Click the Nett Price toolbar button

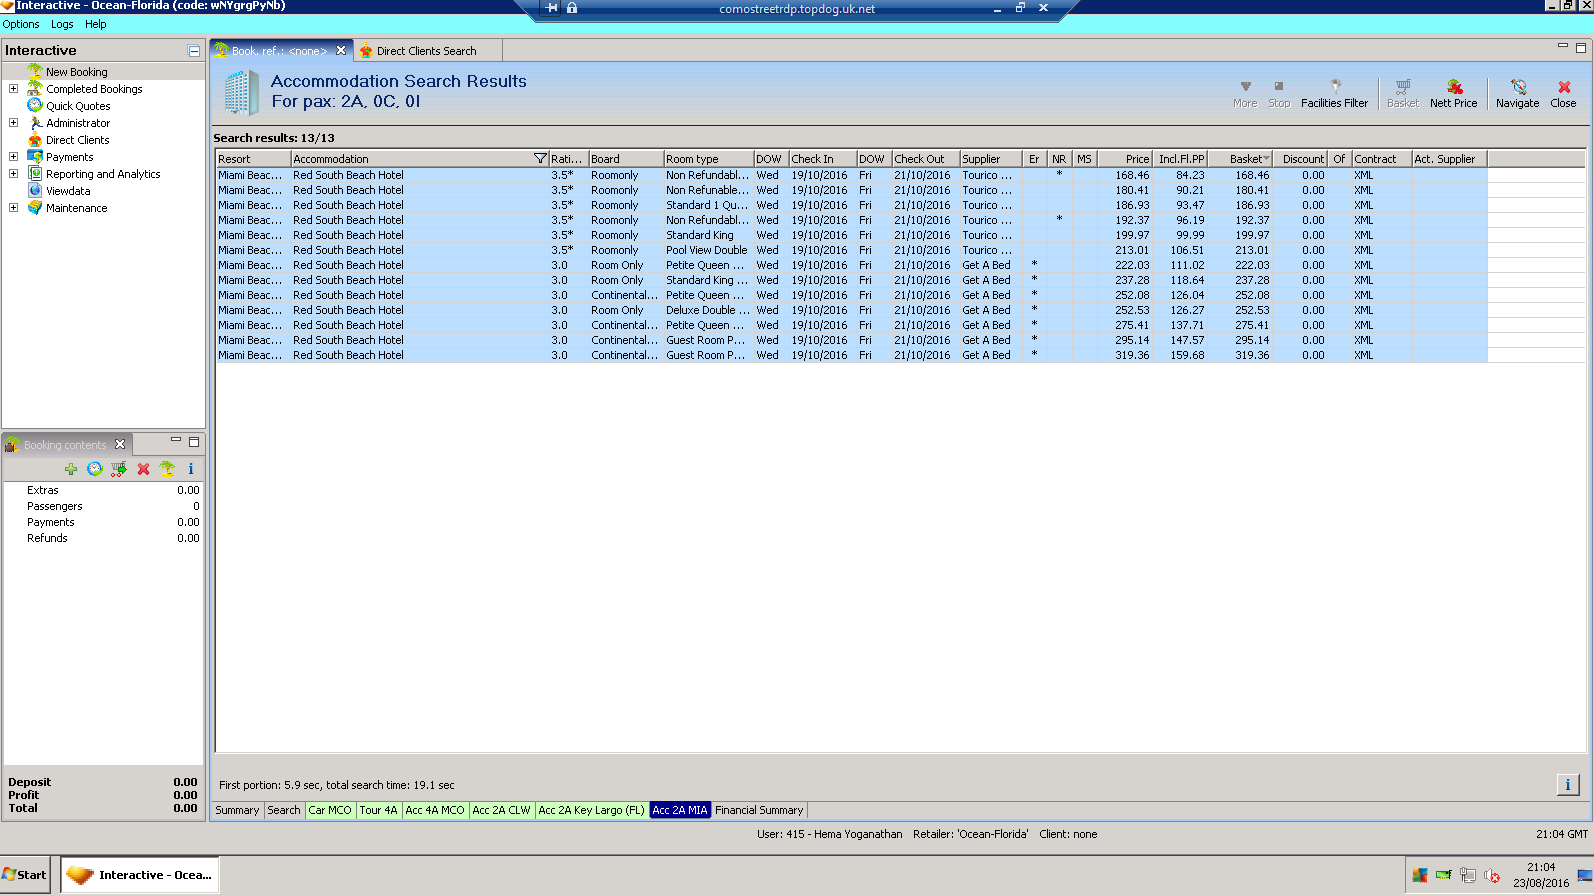click(1453, 93)
